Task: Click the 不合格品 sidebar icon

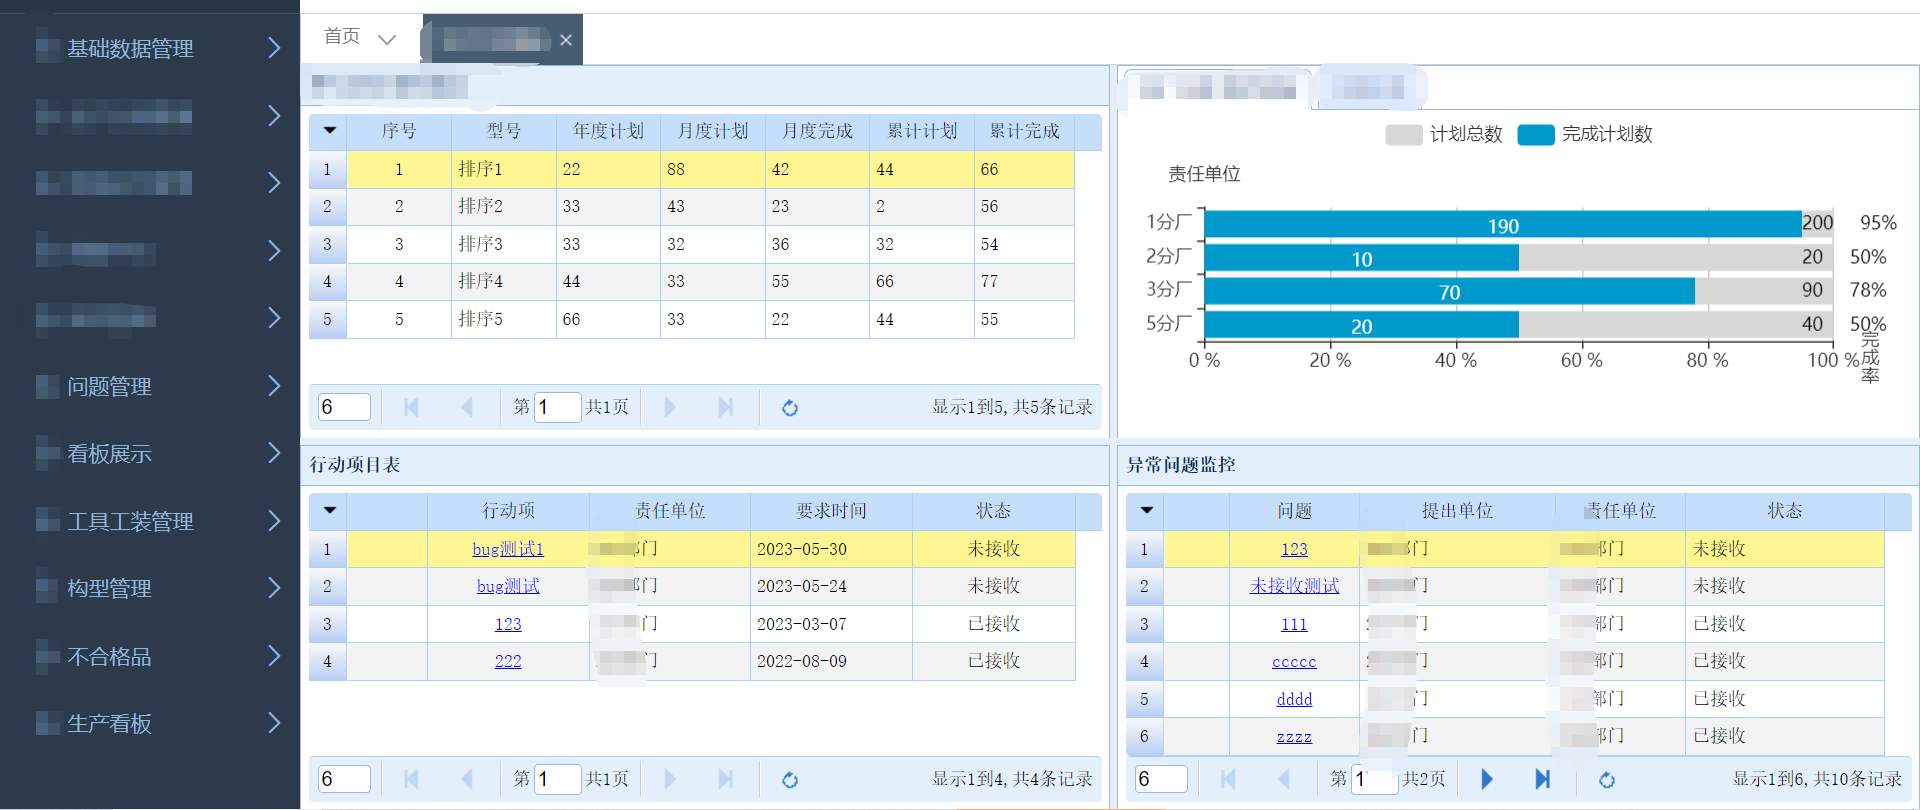Action: pos(48,657)
